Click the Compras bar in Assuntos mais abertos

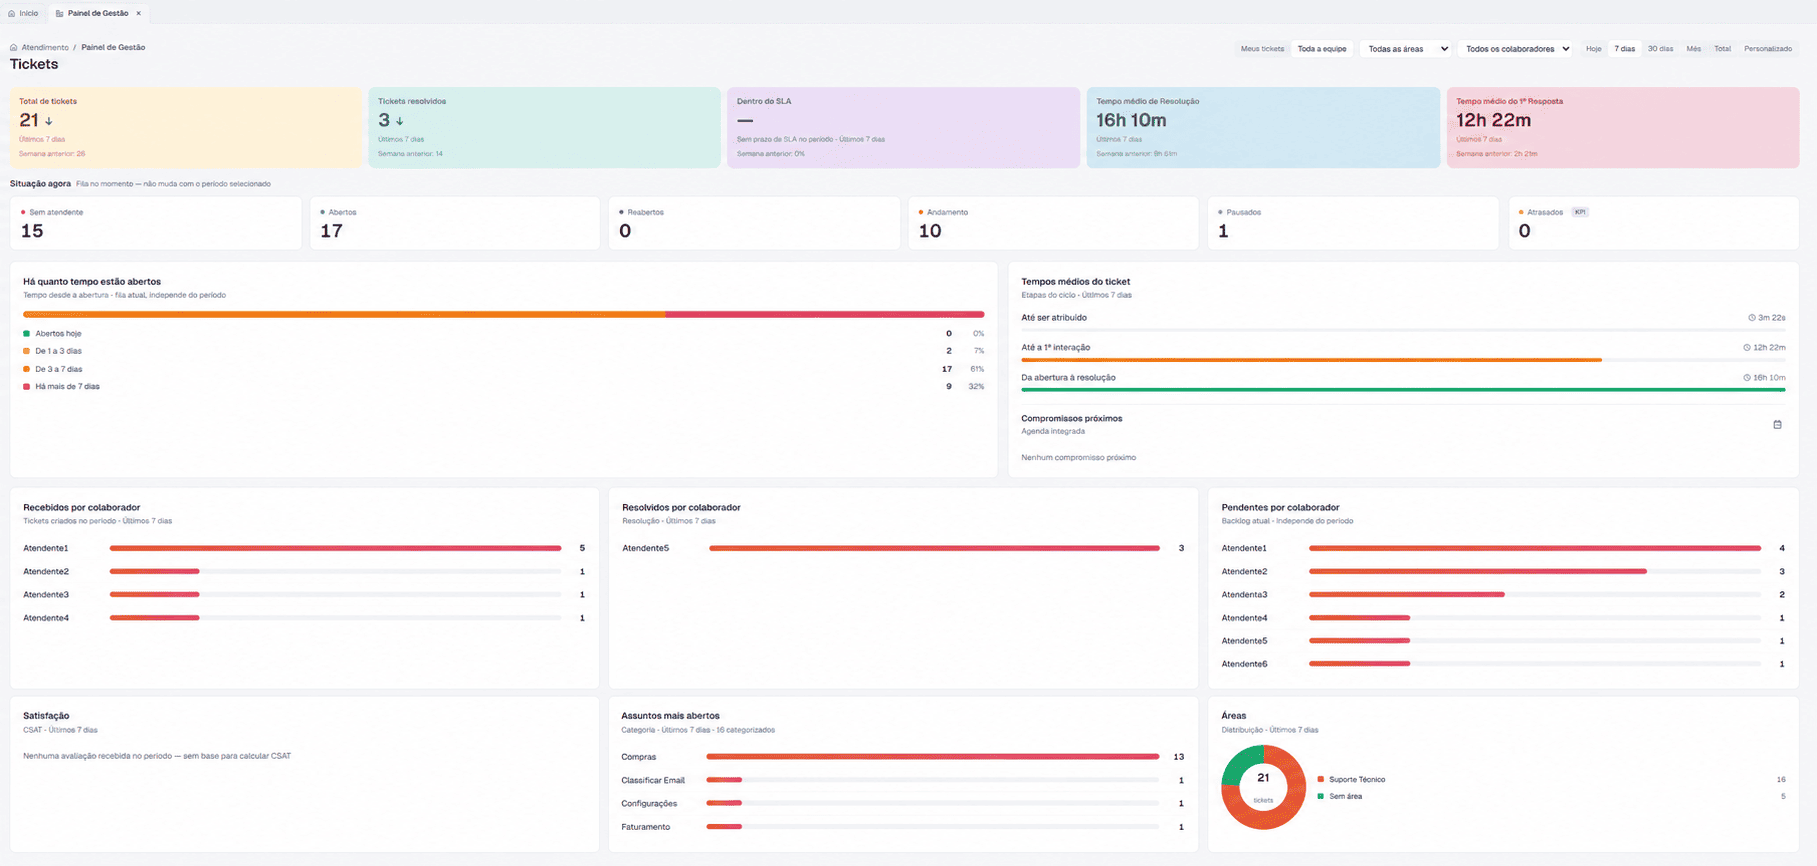(x=933, y=757)
